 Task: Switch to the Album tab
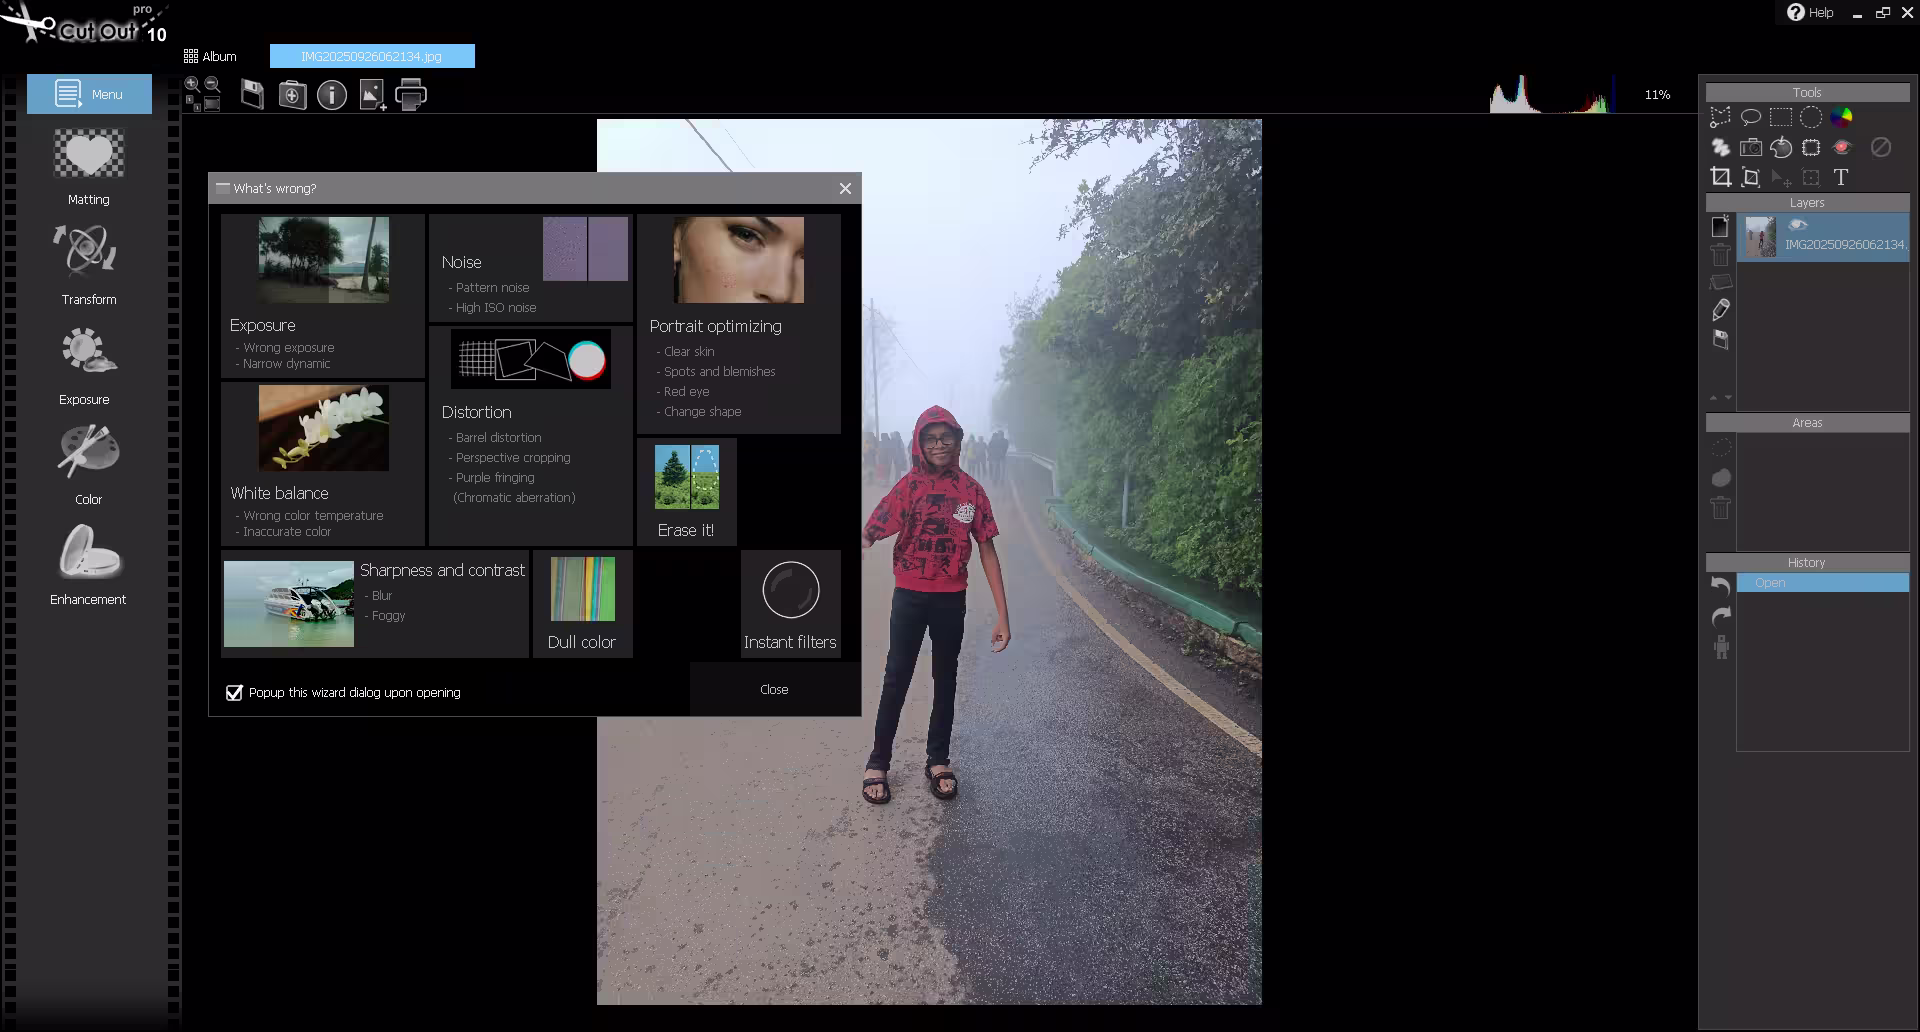coord(210,56)
